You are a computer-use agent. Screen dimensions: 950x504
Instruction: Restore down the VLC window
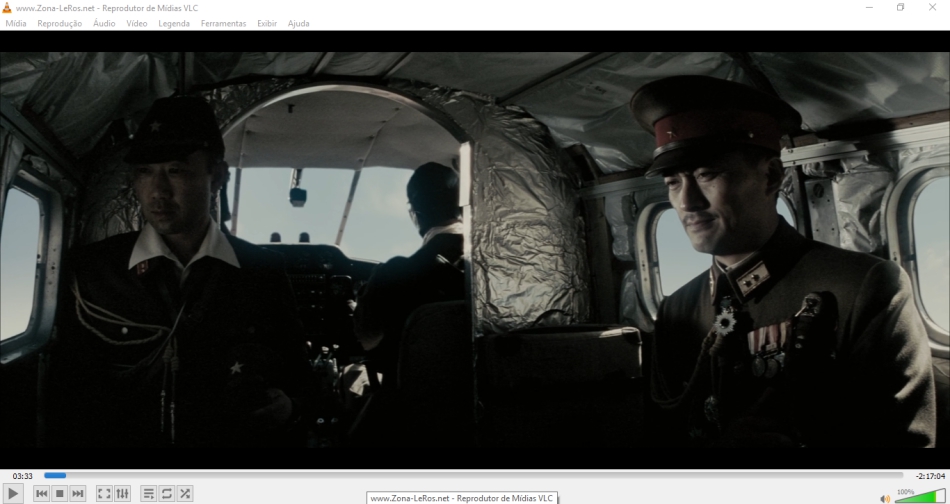[900, 7]
